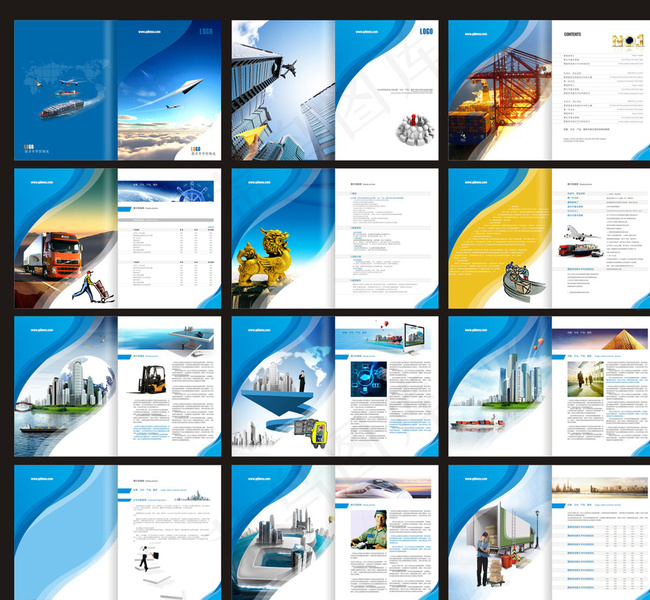Image resolution: width=650 pixels, height=600 pixels.
Task: Click the businessman climbing the white steps
Action: (x=146, y=559)
